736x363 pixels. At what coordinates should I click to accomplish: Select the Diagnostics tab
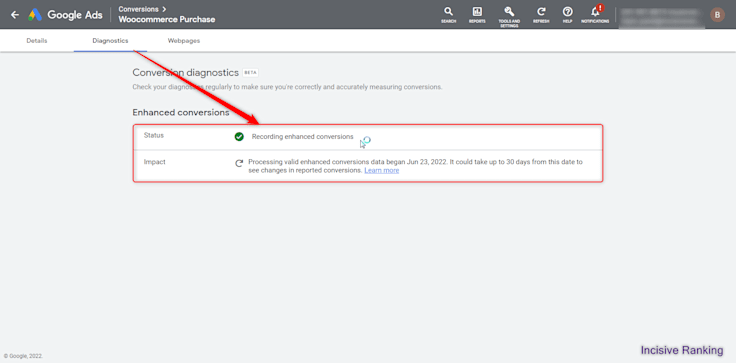click(x=110, y=41)
